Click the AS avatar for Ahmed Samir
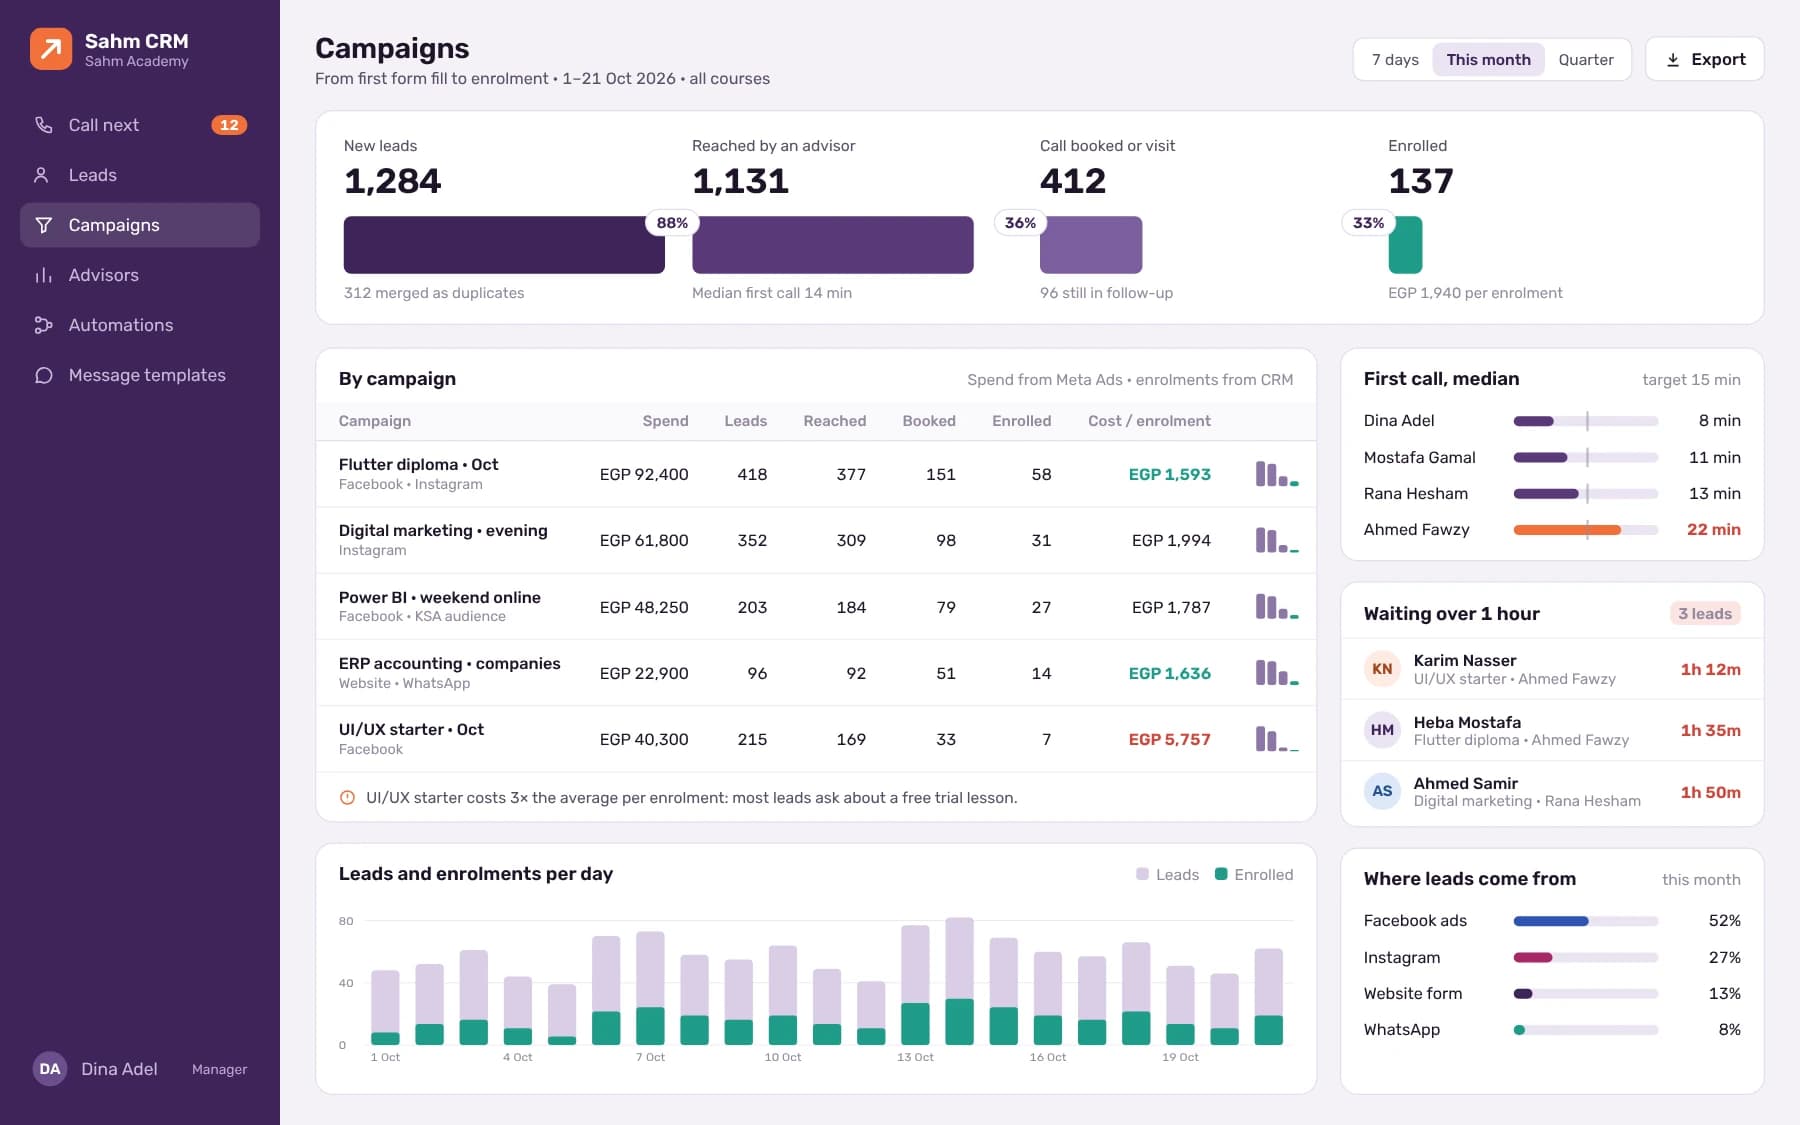 point(1382,791)
